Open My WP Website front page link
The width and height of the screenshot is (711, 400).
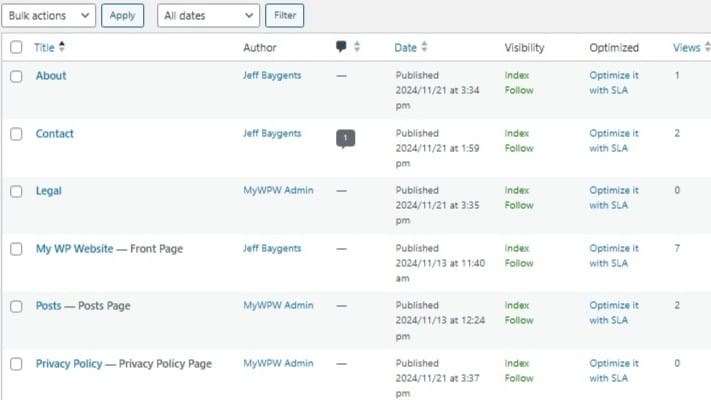74,248
